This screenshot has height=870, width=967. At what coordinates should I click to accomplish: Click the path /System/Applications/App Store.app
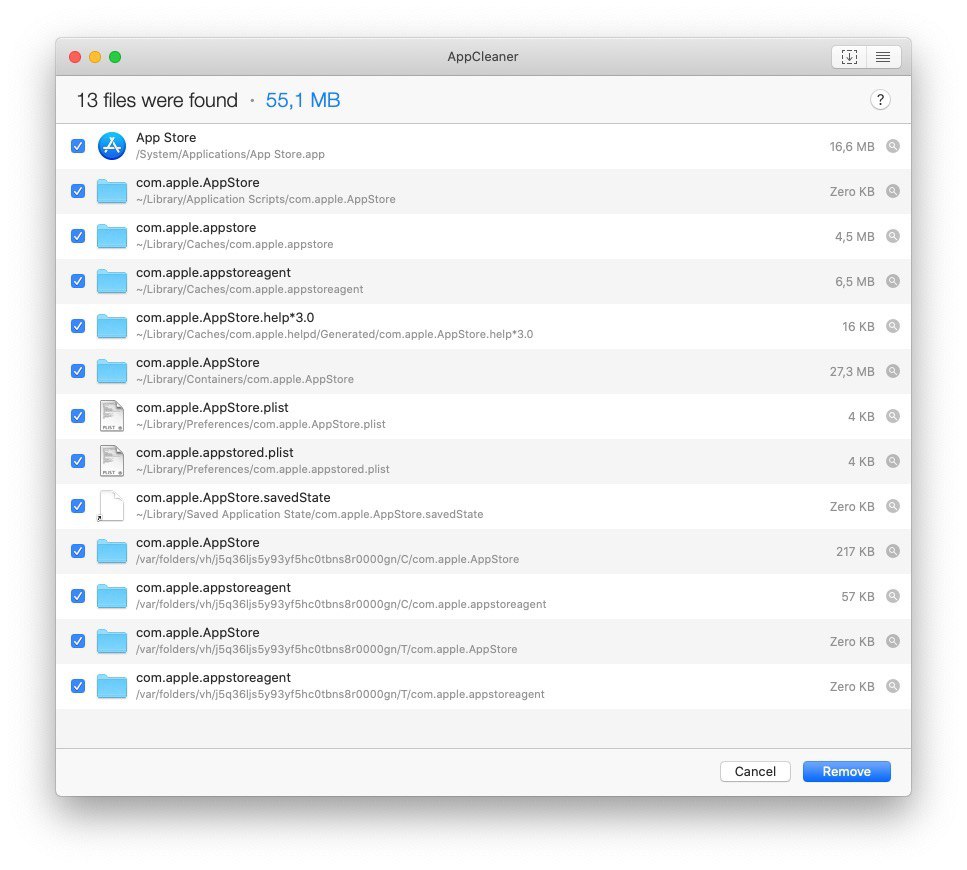coord(230,154)
